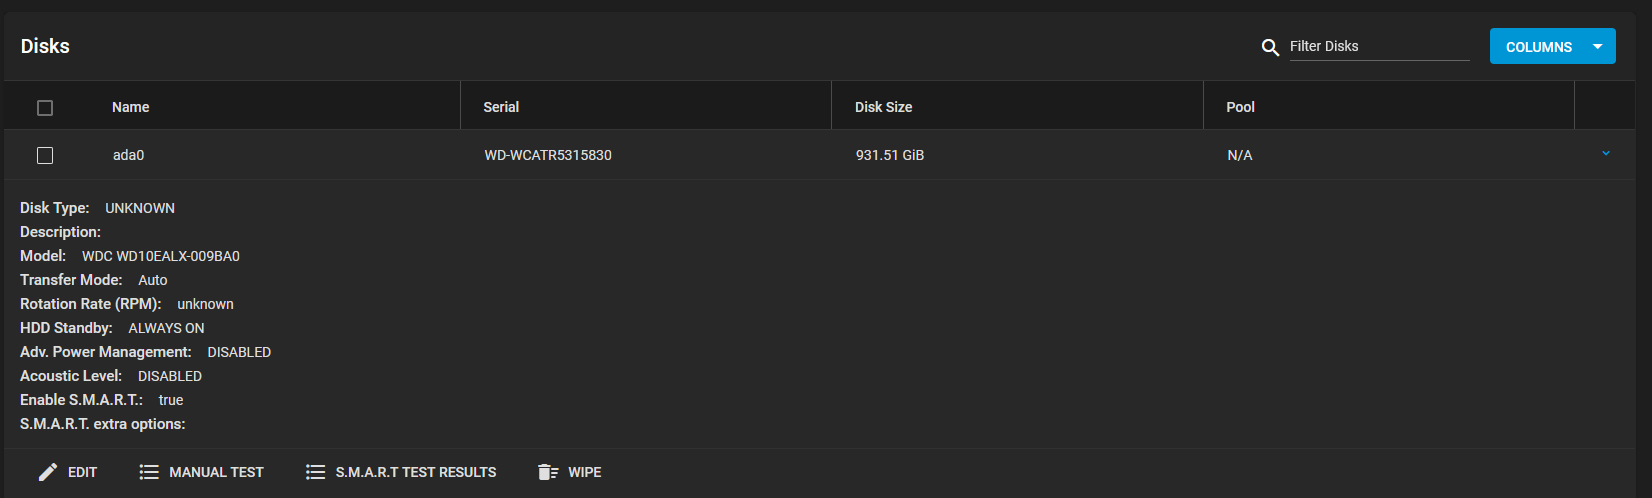Sort by the Disk Size column header
The width and height of the screenshot is (1652, 498).
coord(883,107)
